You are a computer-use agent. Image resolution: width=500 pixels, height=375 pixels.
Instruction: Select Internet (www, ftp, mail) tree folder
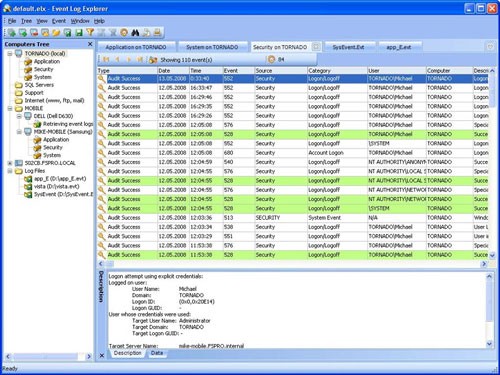[x=54, y=101]
